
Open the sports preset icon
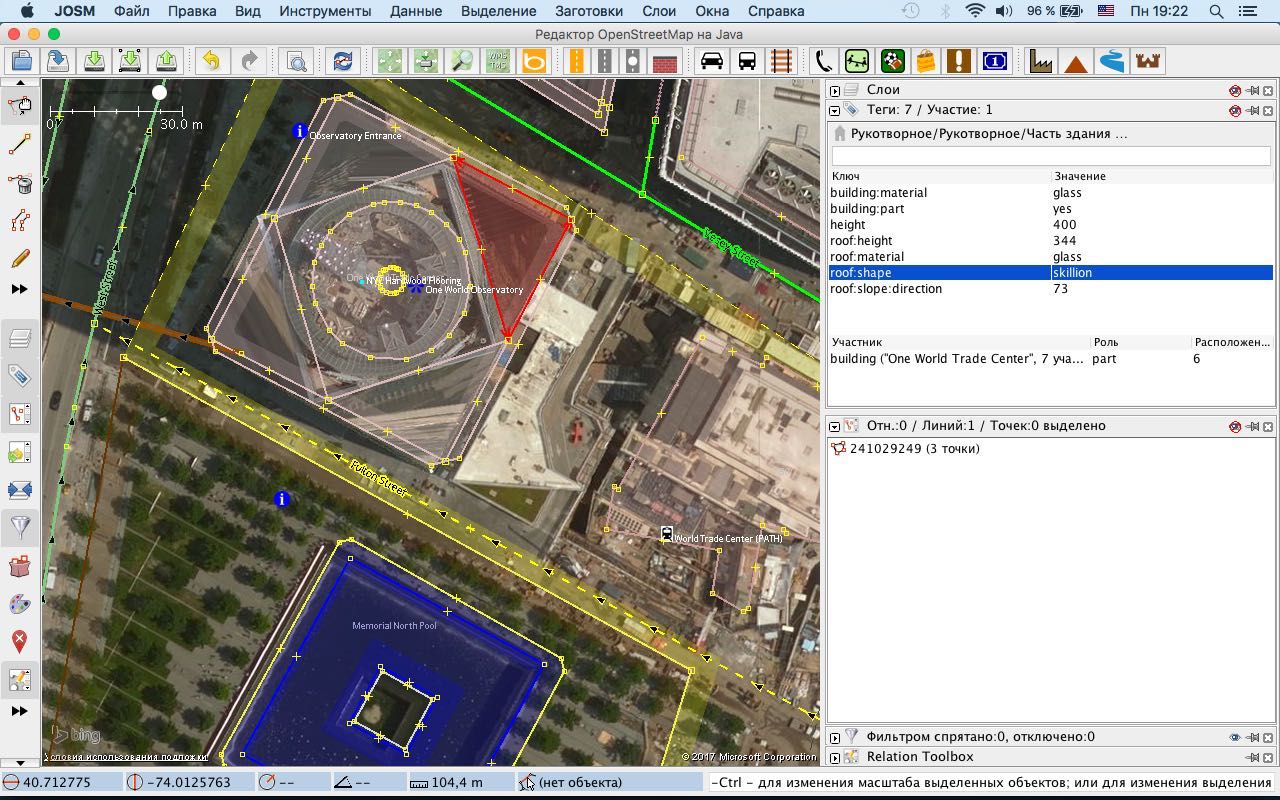892,61
